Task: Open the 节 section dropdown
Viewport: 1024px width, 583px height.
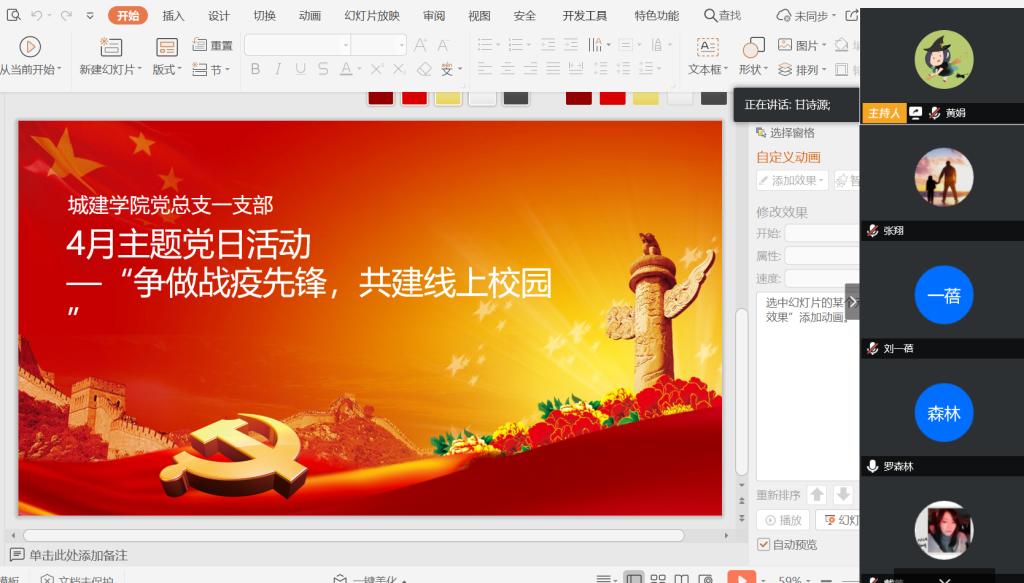Action: (211, 69)
